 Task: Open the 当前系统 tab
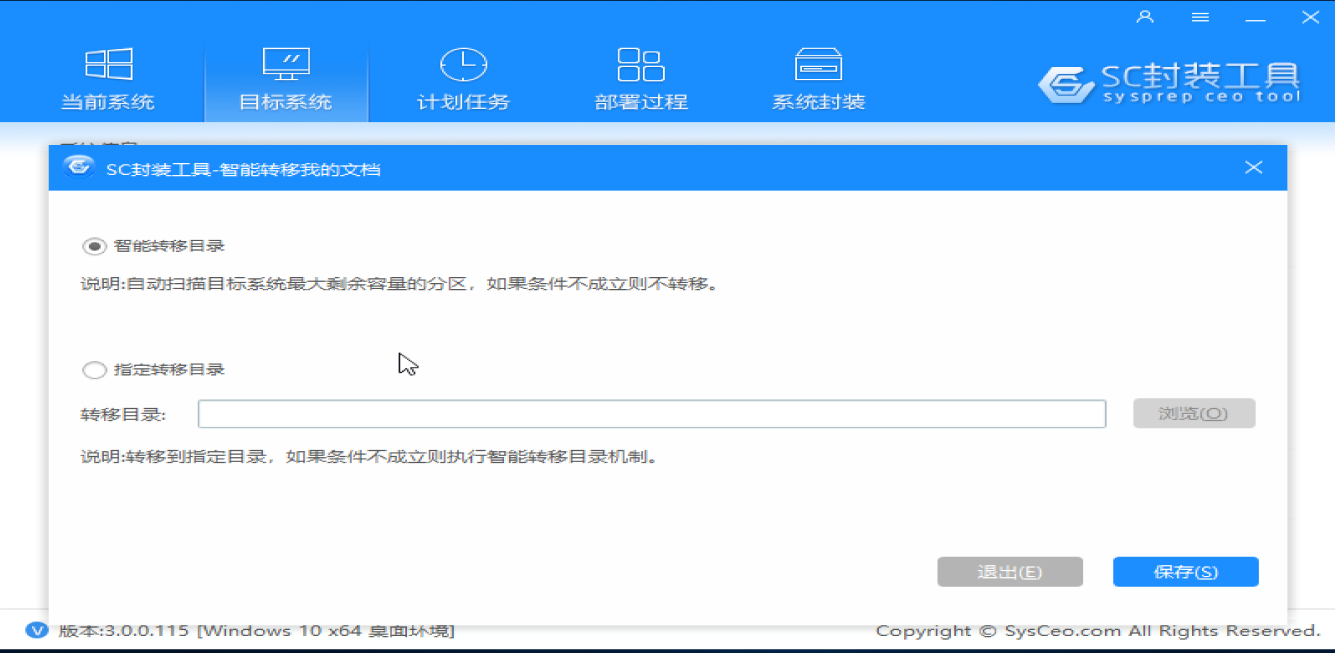pyautogui.click(x=108, y=80)
